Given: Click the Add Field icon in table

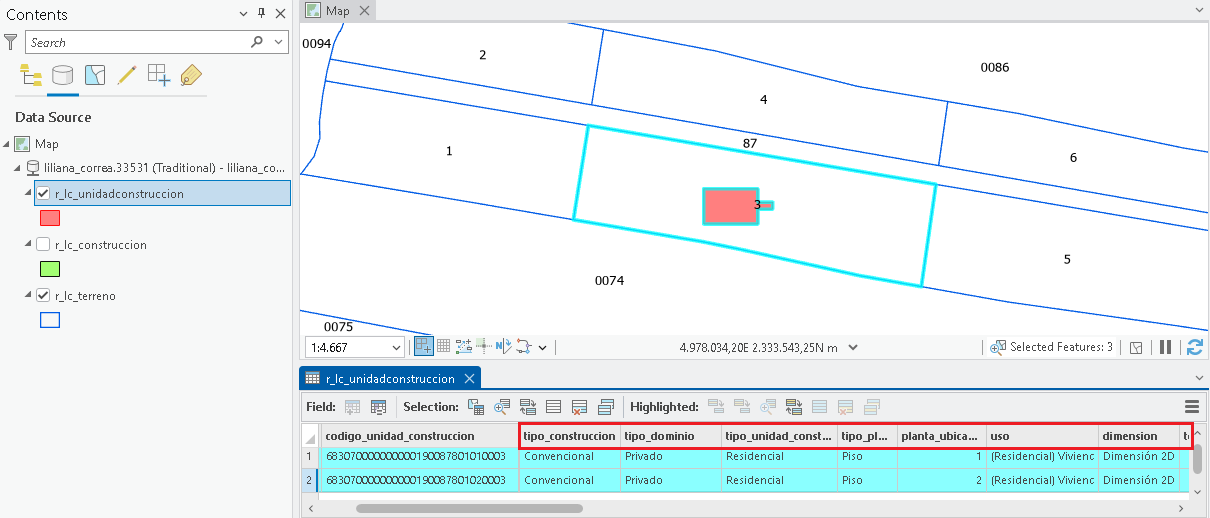Looking at the screenshot, I should pos(352,407).
